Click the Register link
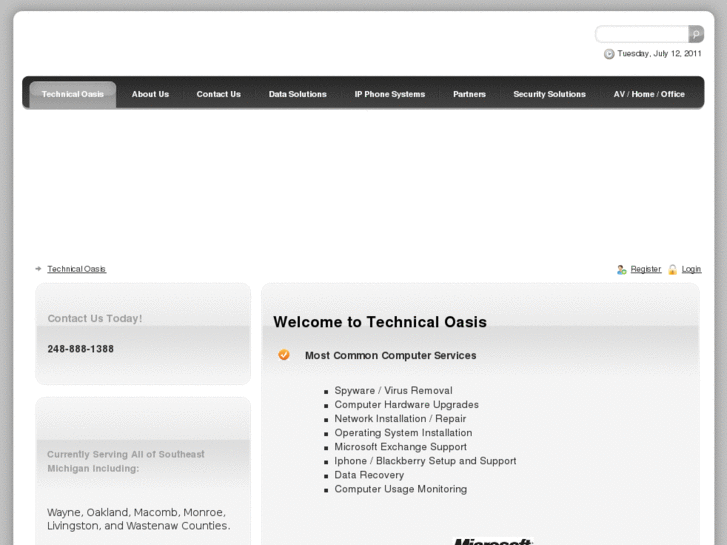727x545 pixels. [646, 269]
